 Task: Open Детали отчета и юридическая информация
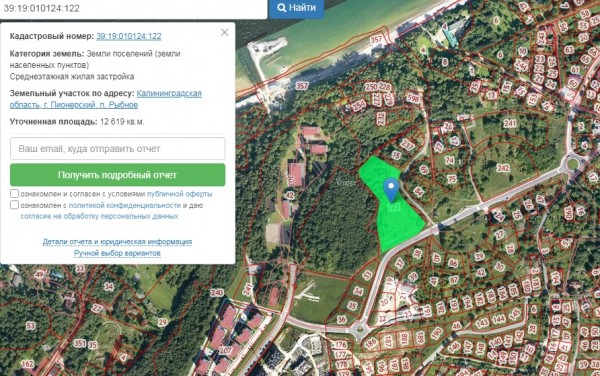117,242
